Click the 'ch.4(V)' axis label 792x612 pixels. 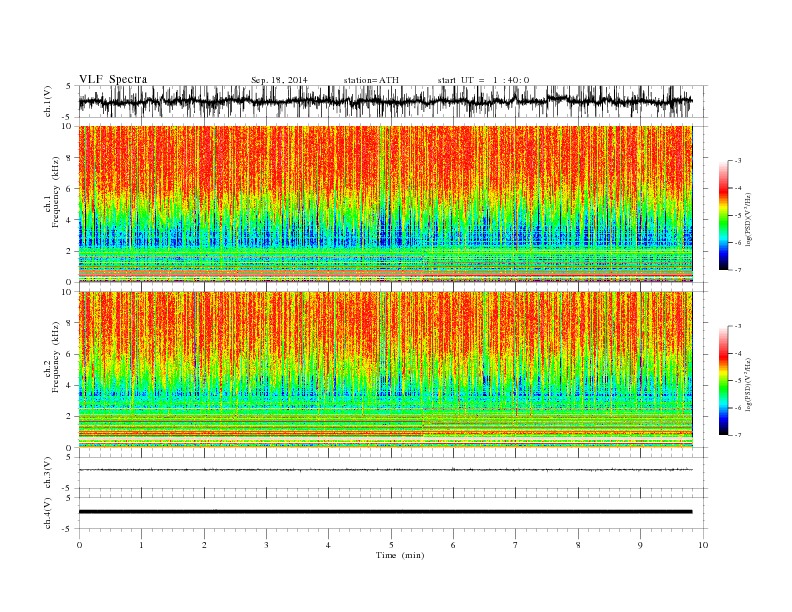point(48,513)
